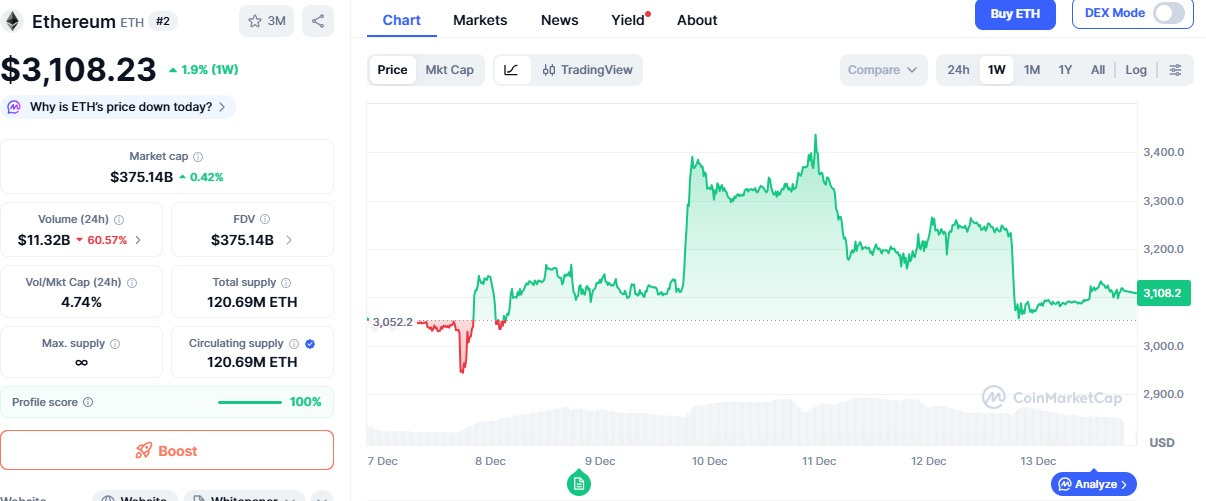This screenshot has height=501, width=1206.
Task: Expand FDV details chevron
Action: [x=289, y=240]
